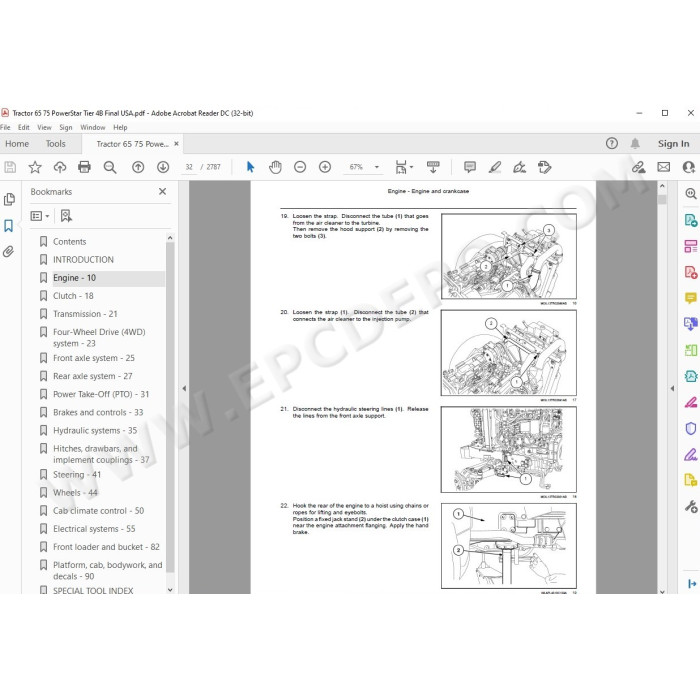Open the Edit menu
This screenshot has width=700, height=700.
tap(24, 128)
